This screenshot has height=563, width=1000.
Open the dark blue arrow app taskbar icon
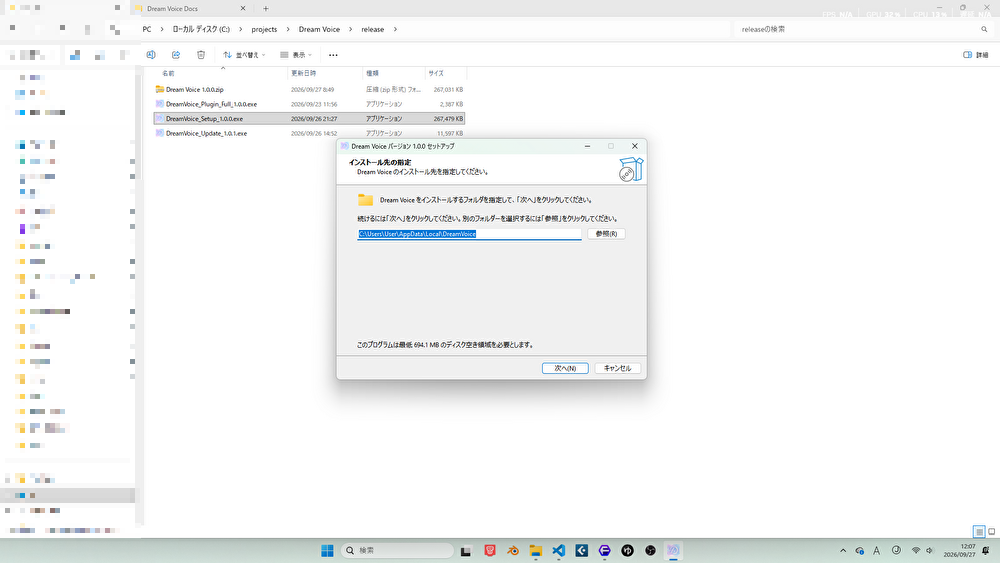(x=582, y=551)
